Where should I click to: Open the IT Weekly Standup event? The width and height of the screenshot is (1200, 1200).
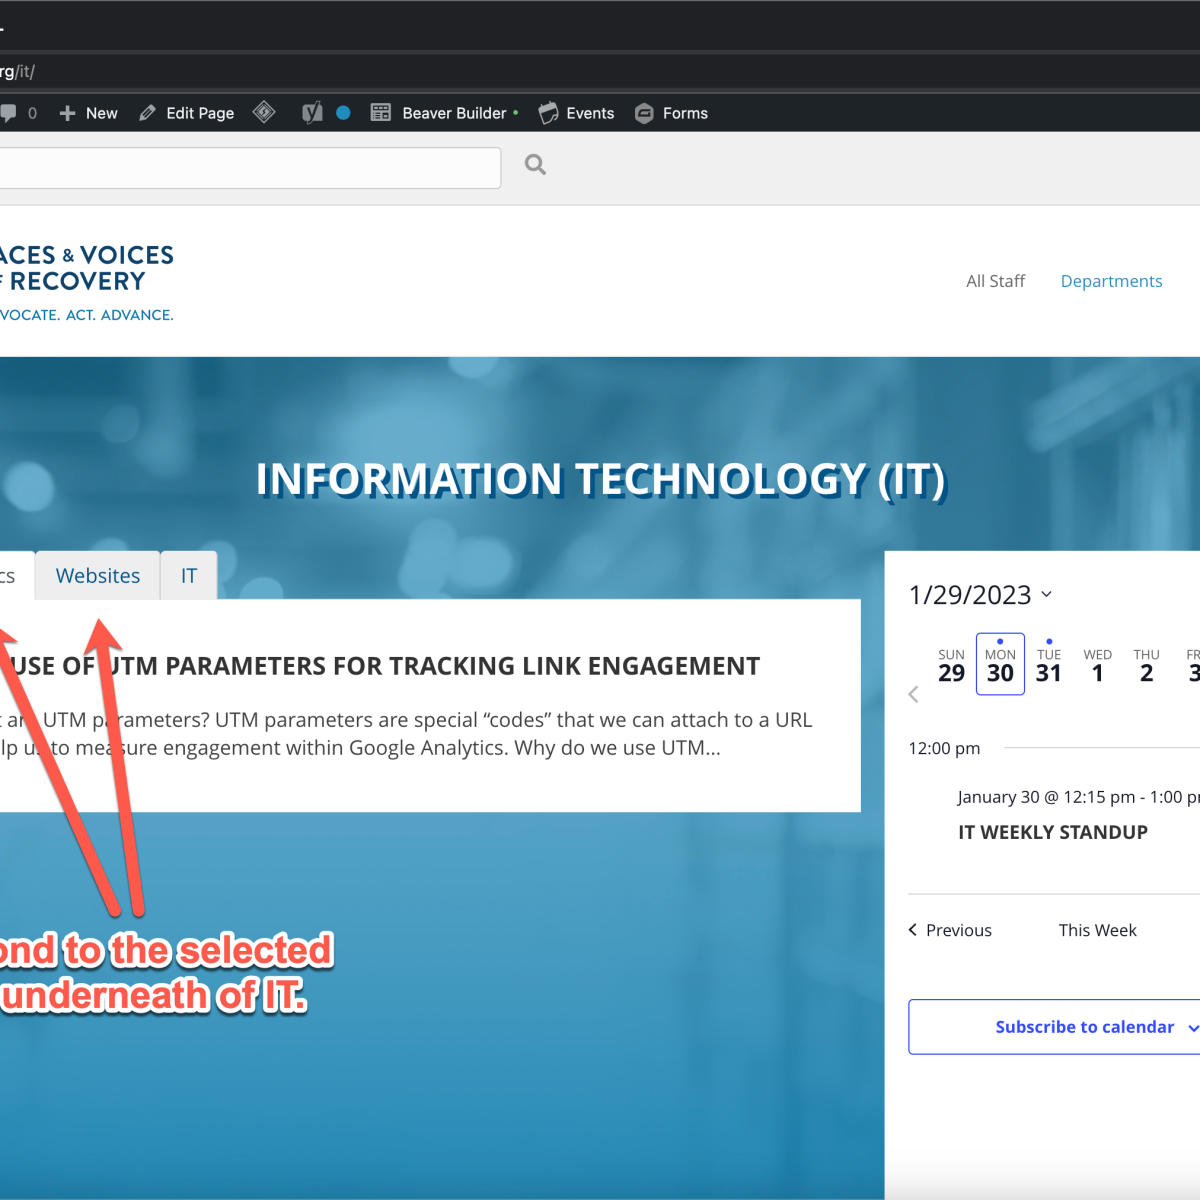tap(1052, 832)
